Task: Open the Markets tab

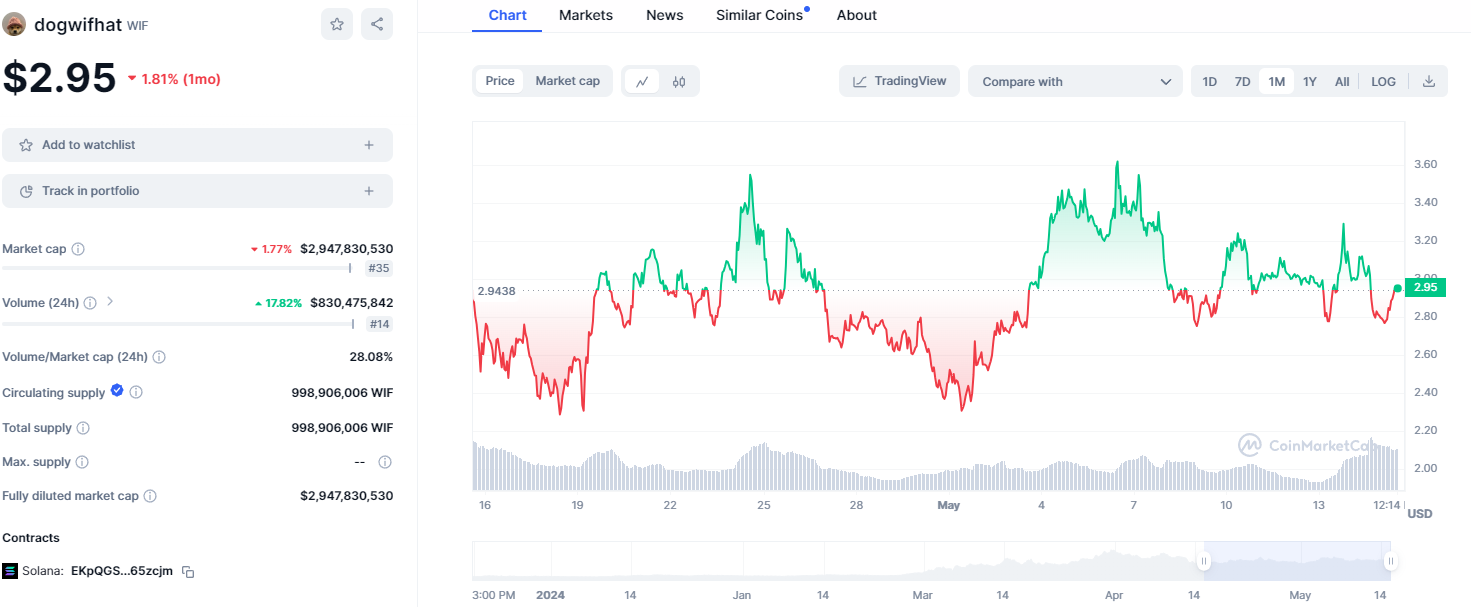Action: pyautogui.click(x=586, y=15)
